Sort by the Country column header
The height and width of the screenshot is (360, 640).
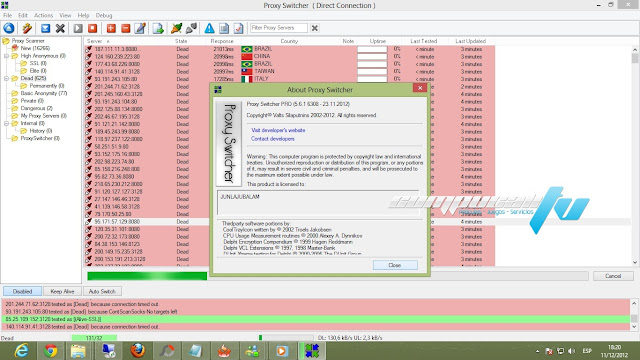289,41
